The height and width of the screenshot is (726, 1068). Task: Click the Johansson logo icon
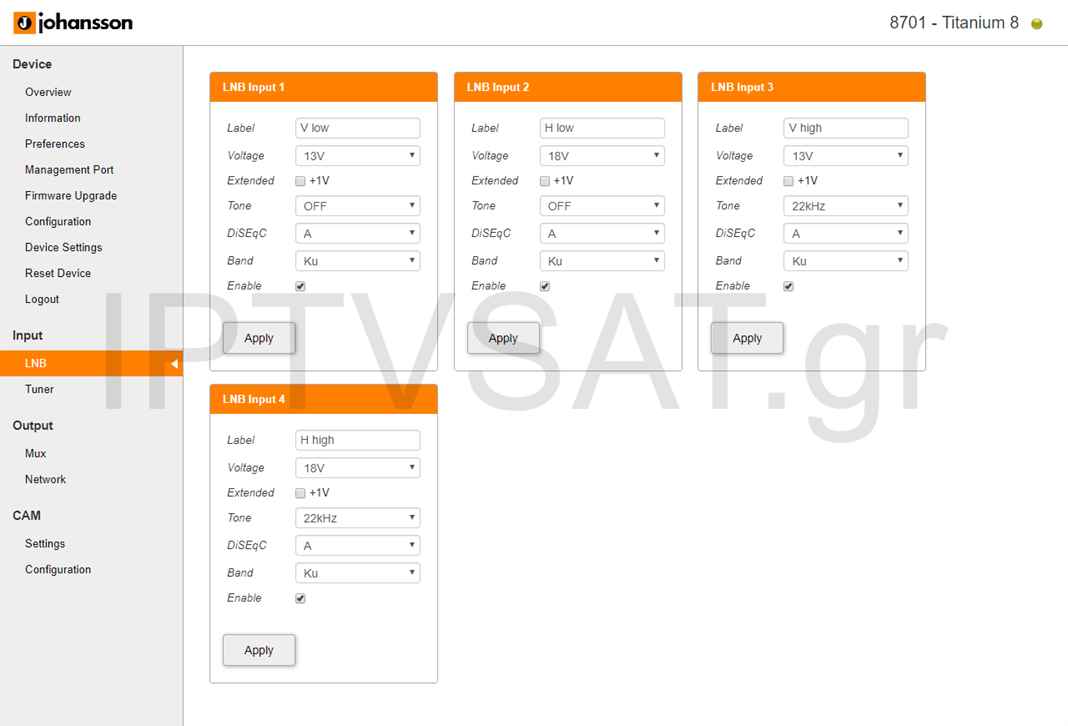pyautogui.click(x=23, y=22)
